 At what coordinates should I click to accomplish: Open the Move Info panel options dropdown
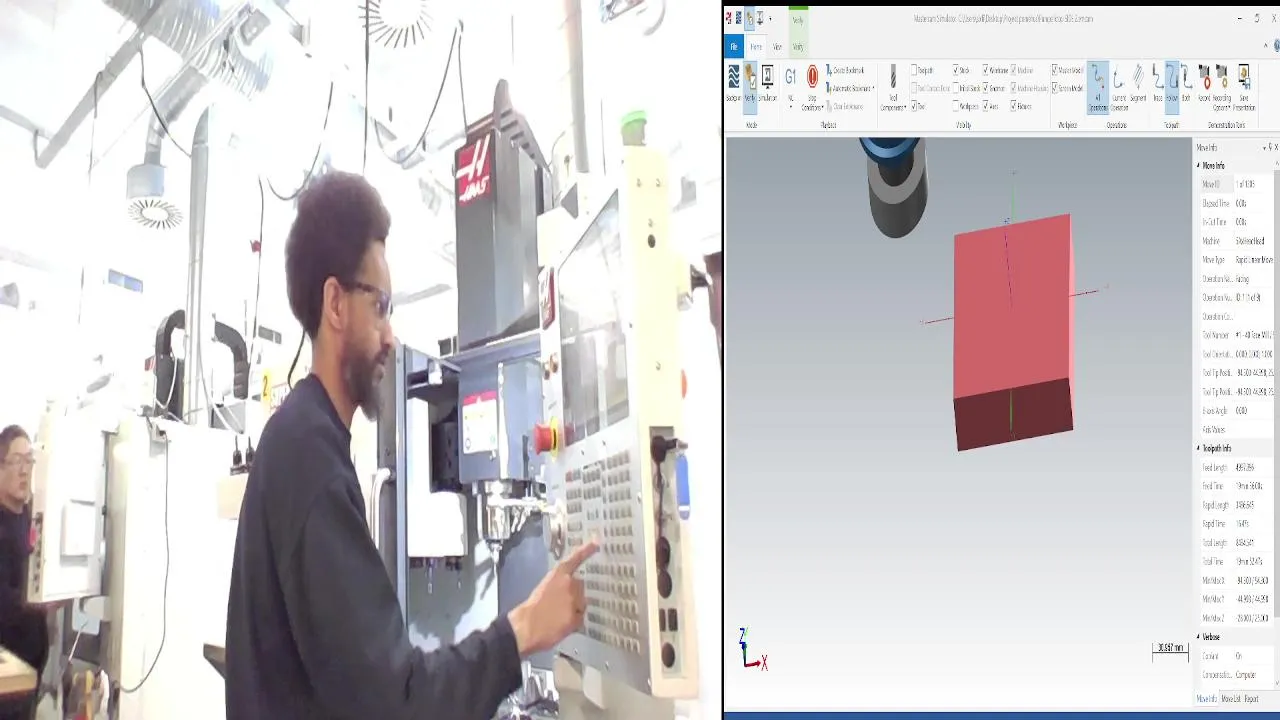1264,148
